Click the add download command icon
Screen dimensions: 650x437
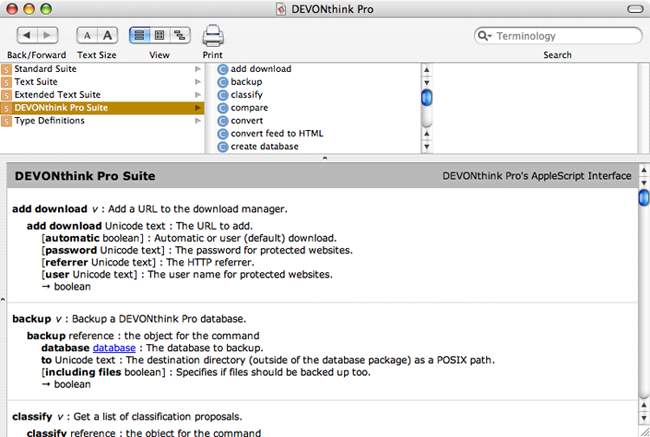tap(223, 69)
